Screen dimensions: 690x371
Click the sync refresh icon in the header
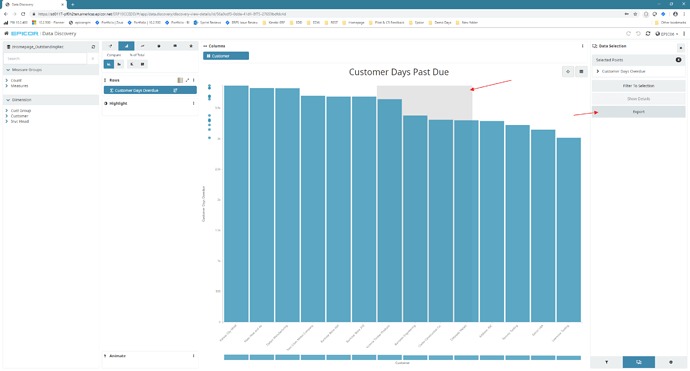click(648, 33)
